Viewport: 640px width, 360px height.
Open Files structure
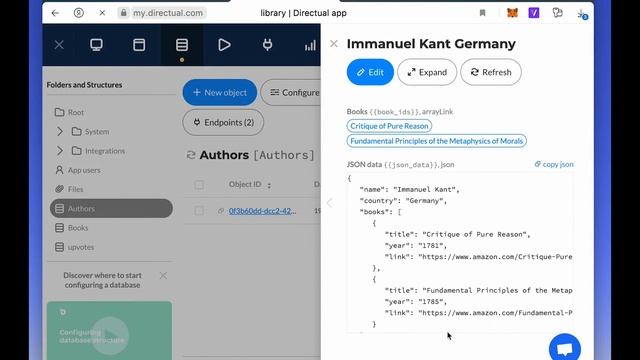pos(69,189)
